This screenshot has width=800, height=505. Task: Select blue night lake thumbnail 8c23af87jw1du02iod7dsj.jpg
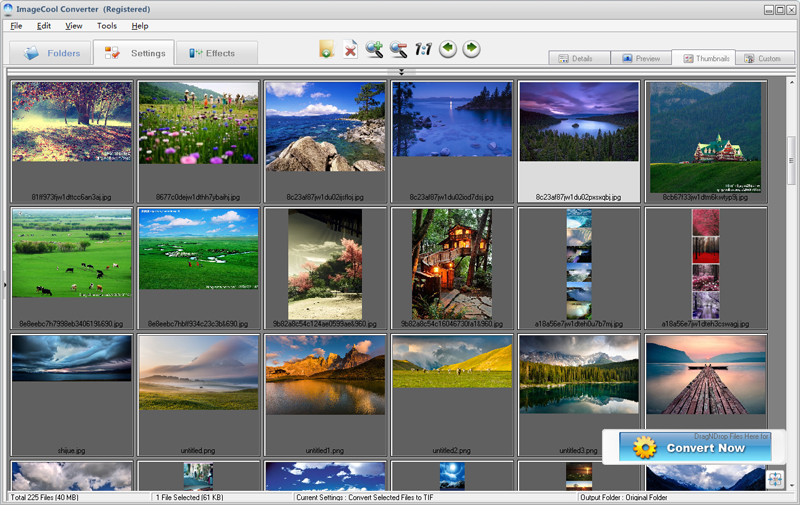(x=452, y=141)
